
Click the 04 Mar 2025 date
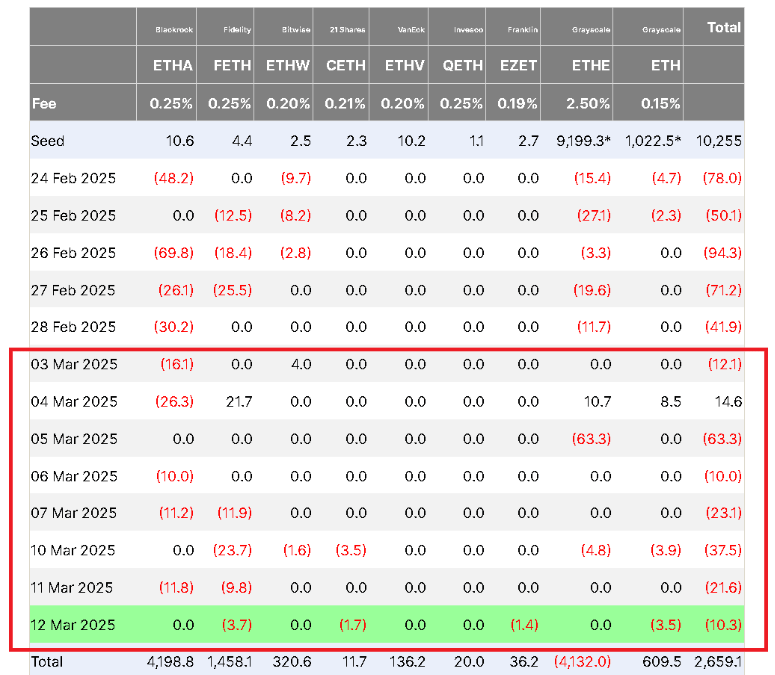click(x=74, y=401)
